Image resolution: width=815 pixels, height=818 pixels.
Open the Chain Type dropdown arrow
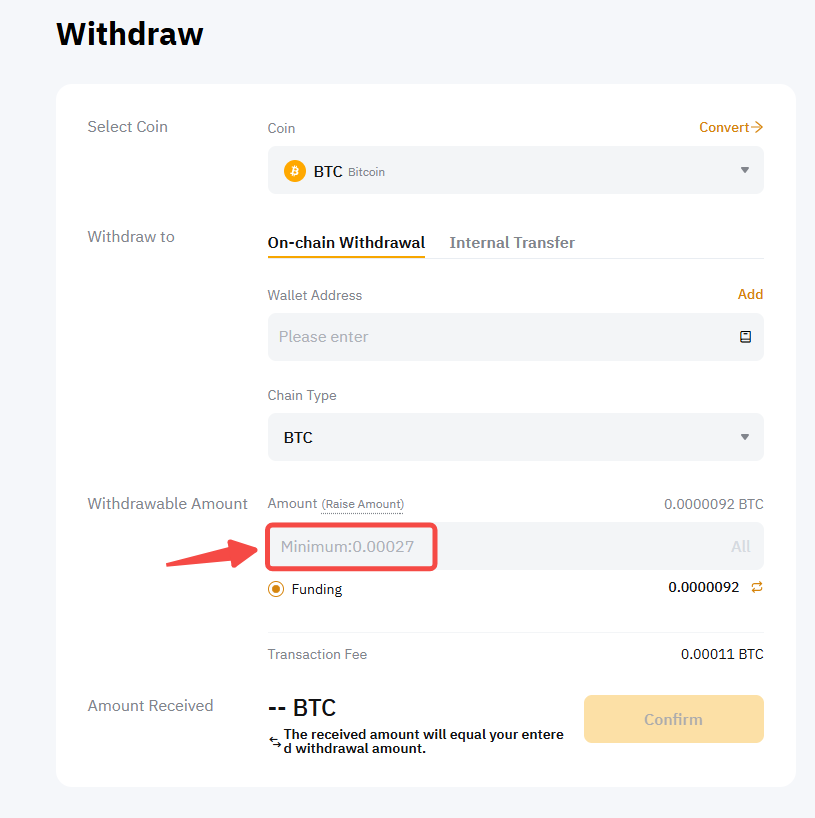tap(744, 437)
